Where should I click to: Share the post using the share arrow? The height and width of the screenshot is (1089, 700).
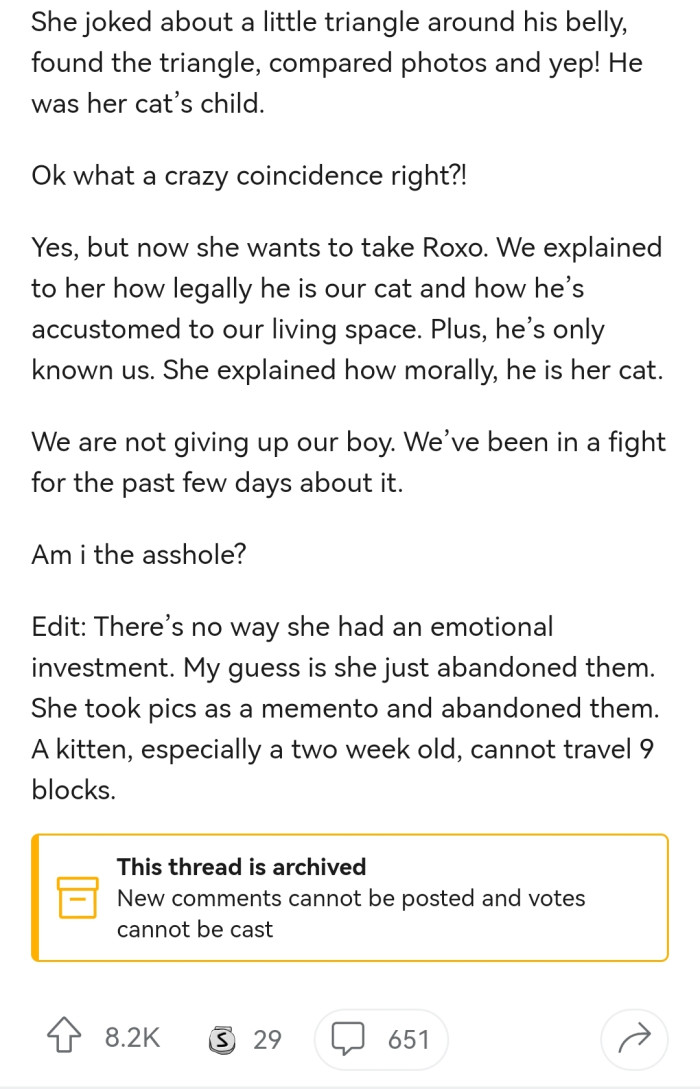coord(633,1038)
